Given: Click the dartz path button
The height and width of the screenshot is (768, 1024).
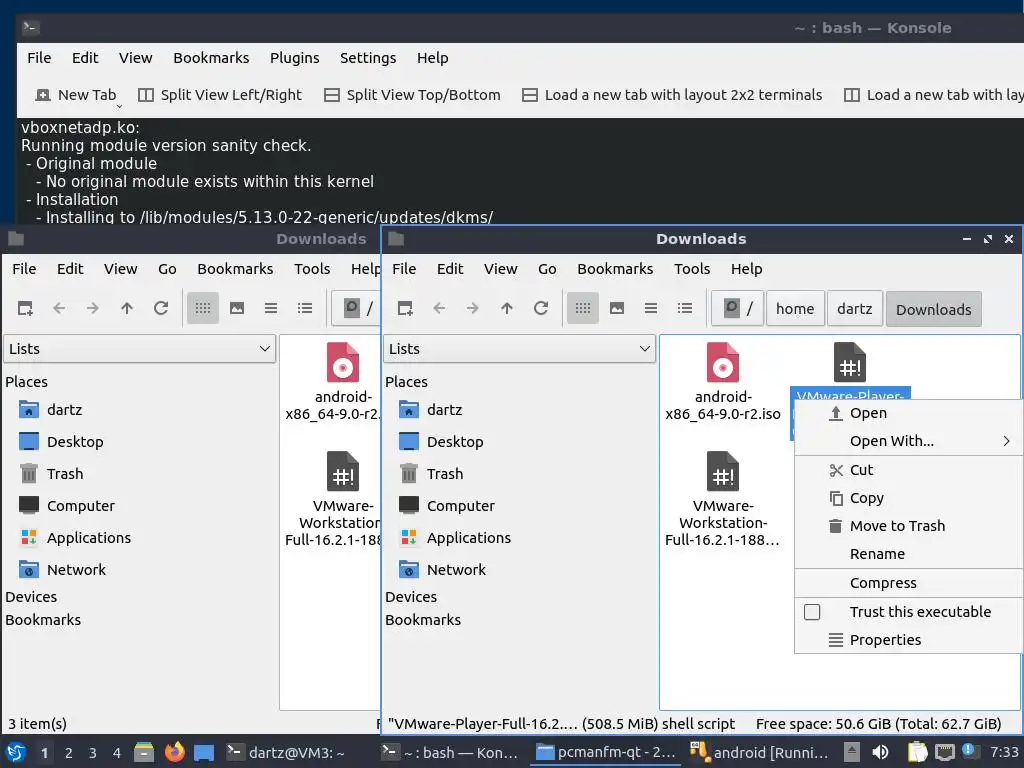Looking at the screenshot, I should point(854,309).
